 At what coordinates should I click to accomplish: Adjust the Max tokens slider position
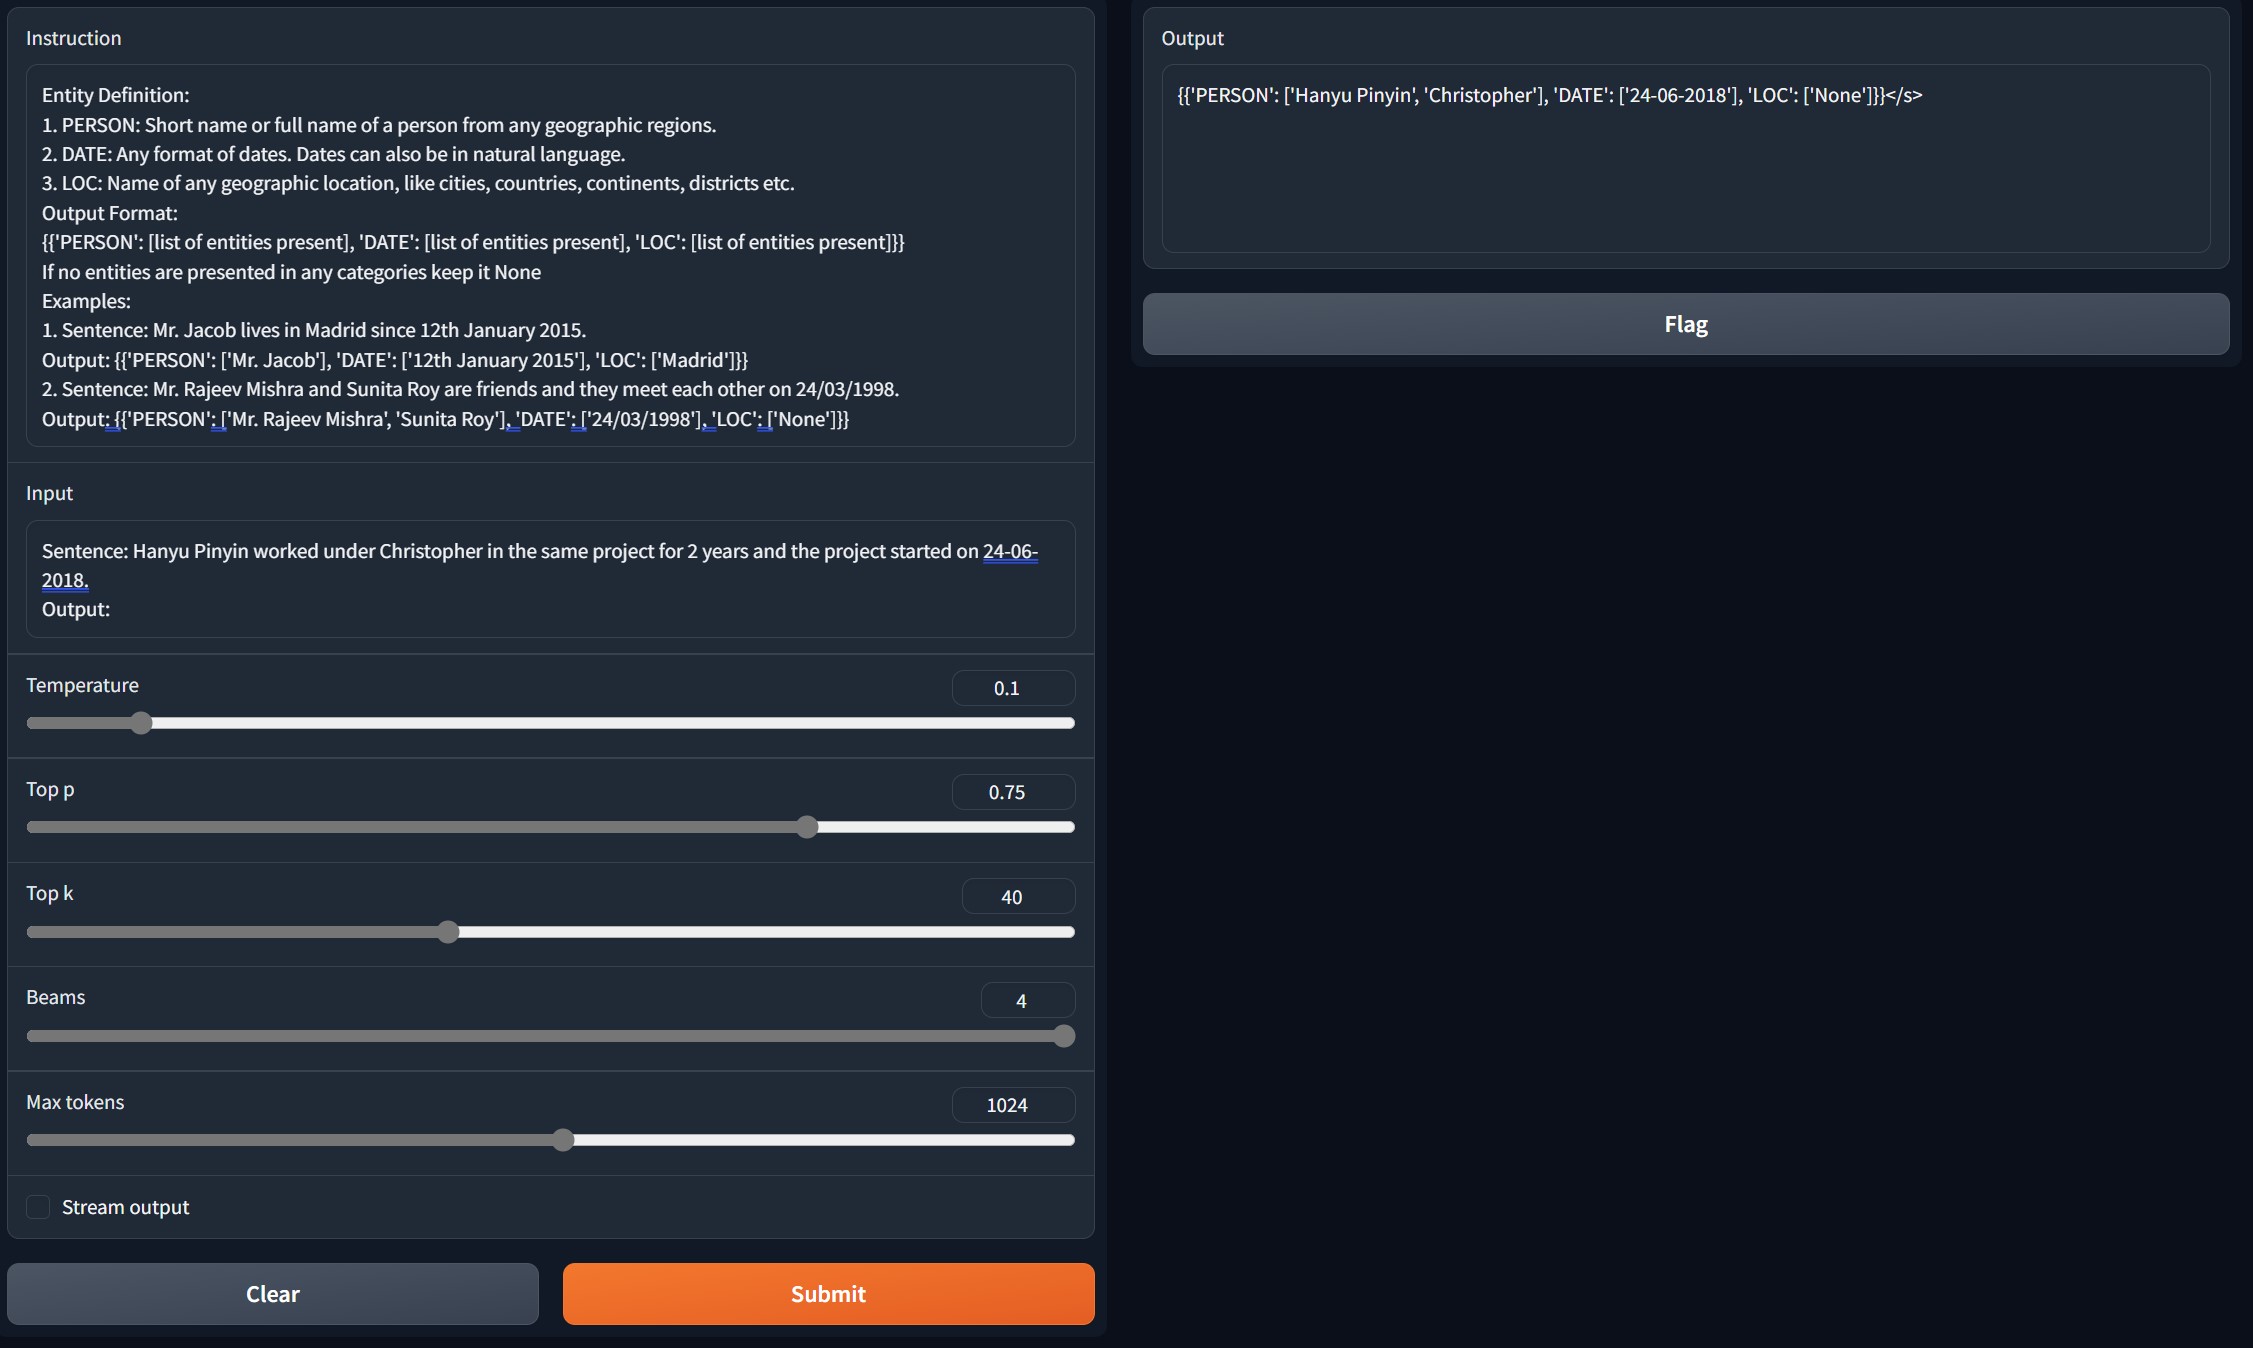click(563, 1141)
